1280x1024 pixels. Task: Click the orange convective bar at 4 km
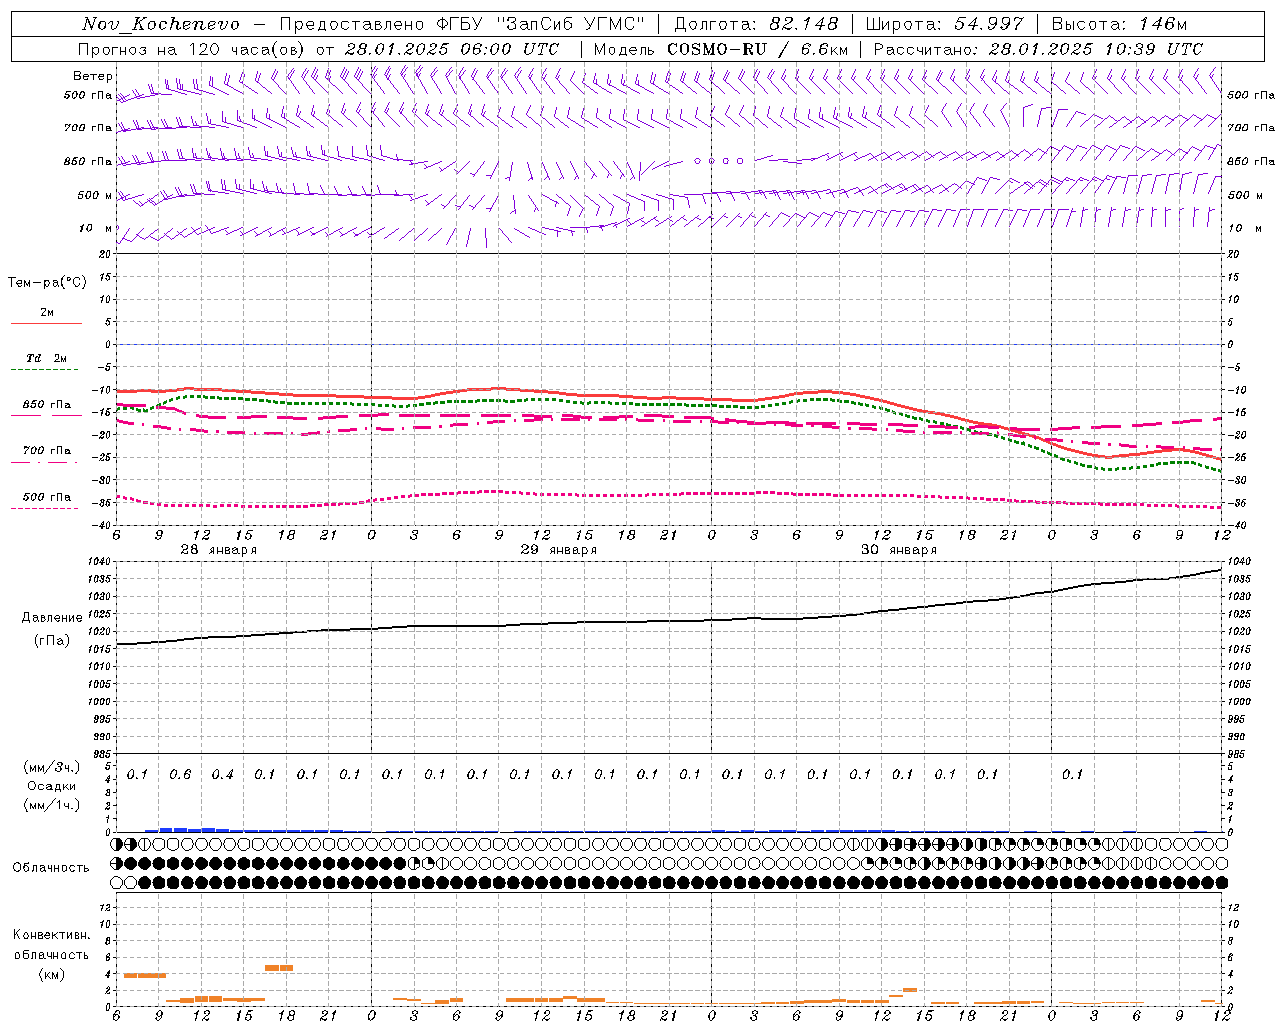coord(145,975)
